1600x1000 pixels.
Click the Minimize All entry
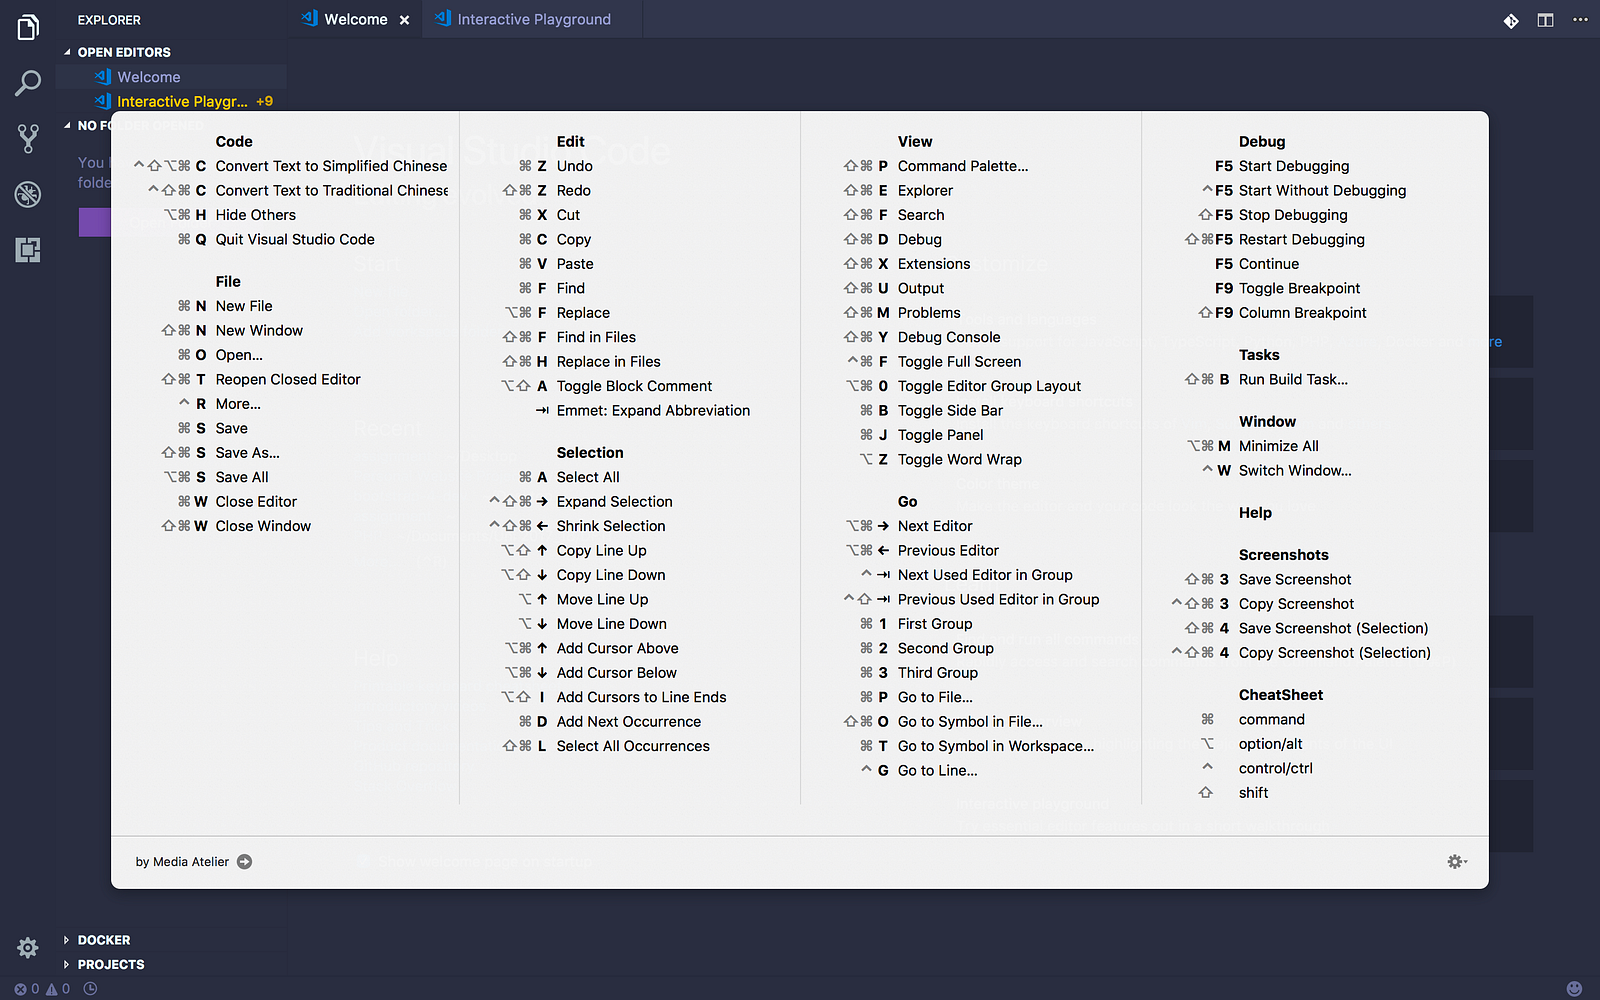point(1278,446)
